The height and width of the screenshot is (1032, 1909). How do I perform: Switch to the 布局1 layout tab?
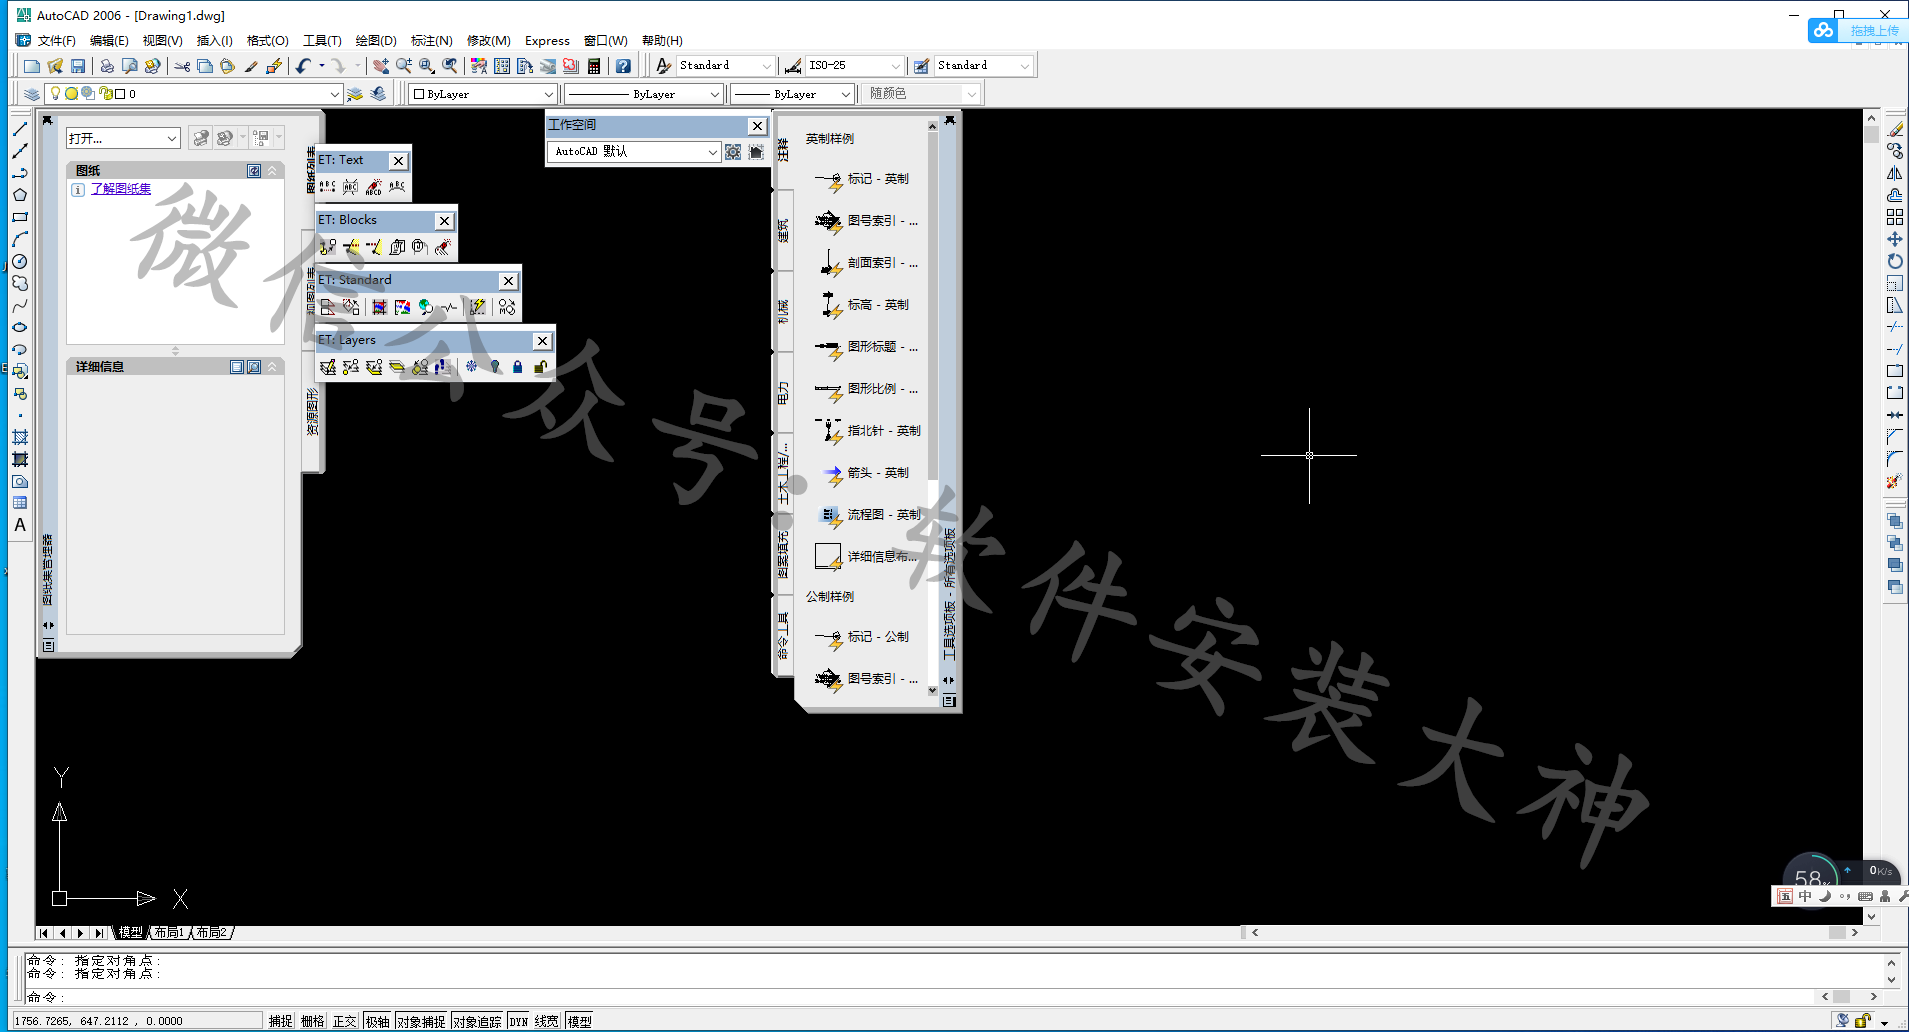click(x=170, y=932)
